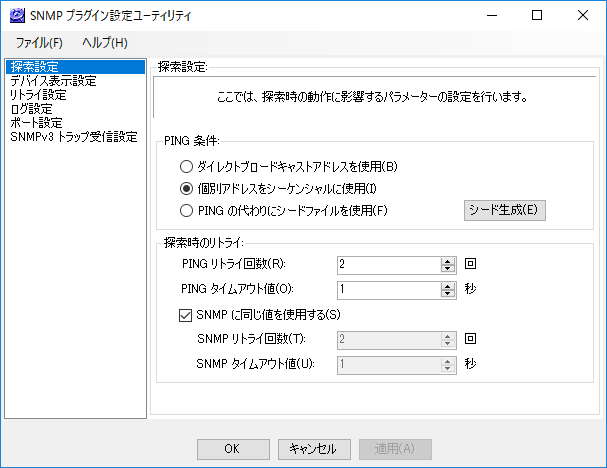Select 個別アドレスをシーケンシャルに使用 radio option
Screen dimensions: 607x468
coord(186,189)
